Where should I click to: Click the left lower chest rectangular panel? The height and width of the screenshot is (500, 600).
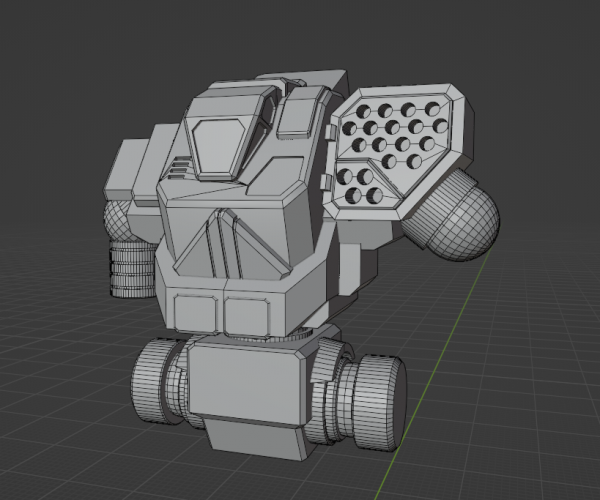click(195, 312)
